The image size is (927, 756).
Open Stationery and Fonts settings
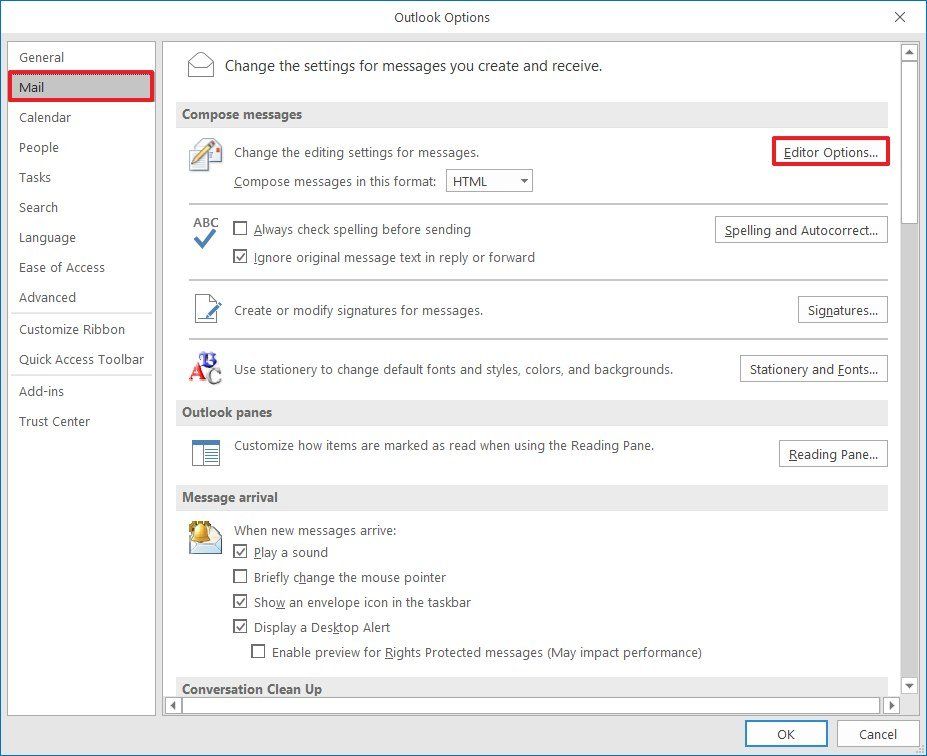[x=813, y=368]
